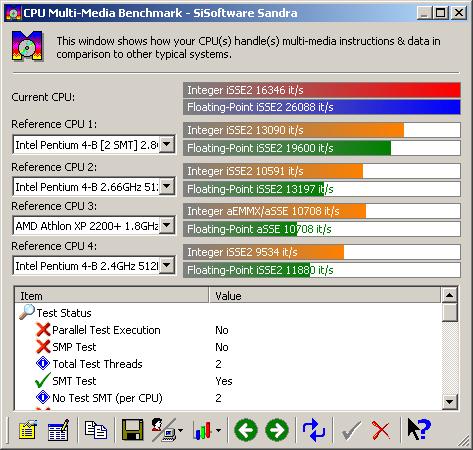This screenshot has width=473, height=450.
Task: Go back with the green left arrow
Action: coord(246,430)
